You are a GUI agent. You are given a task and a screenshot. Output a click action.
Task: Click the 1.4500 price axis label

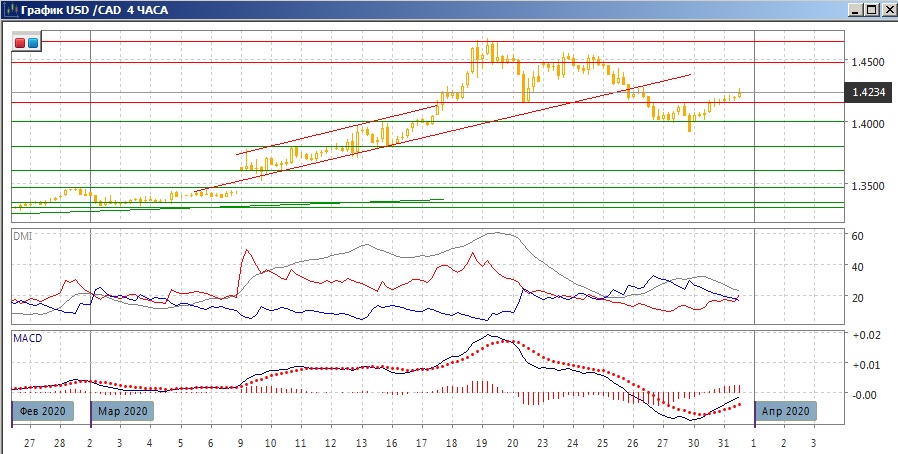865,62
